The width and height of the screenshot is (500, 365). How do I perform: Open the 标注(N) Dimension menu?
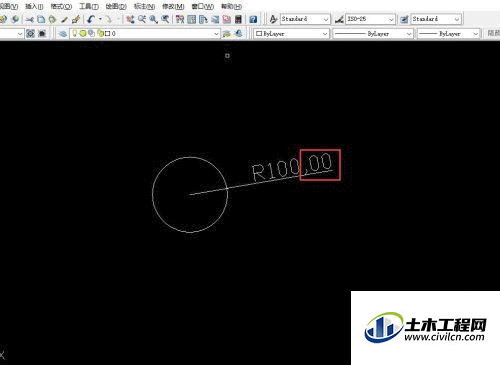(x=144, y=6)
